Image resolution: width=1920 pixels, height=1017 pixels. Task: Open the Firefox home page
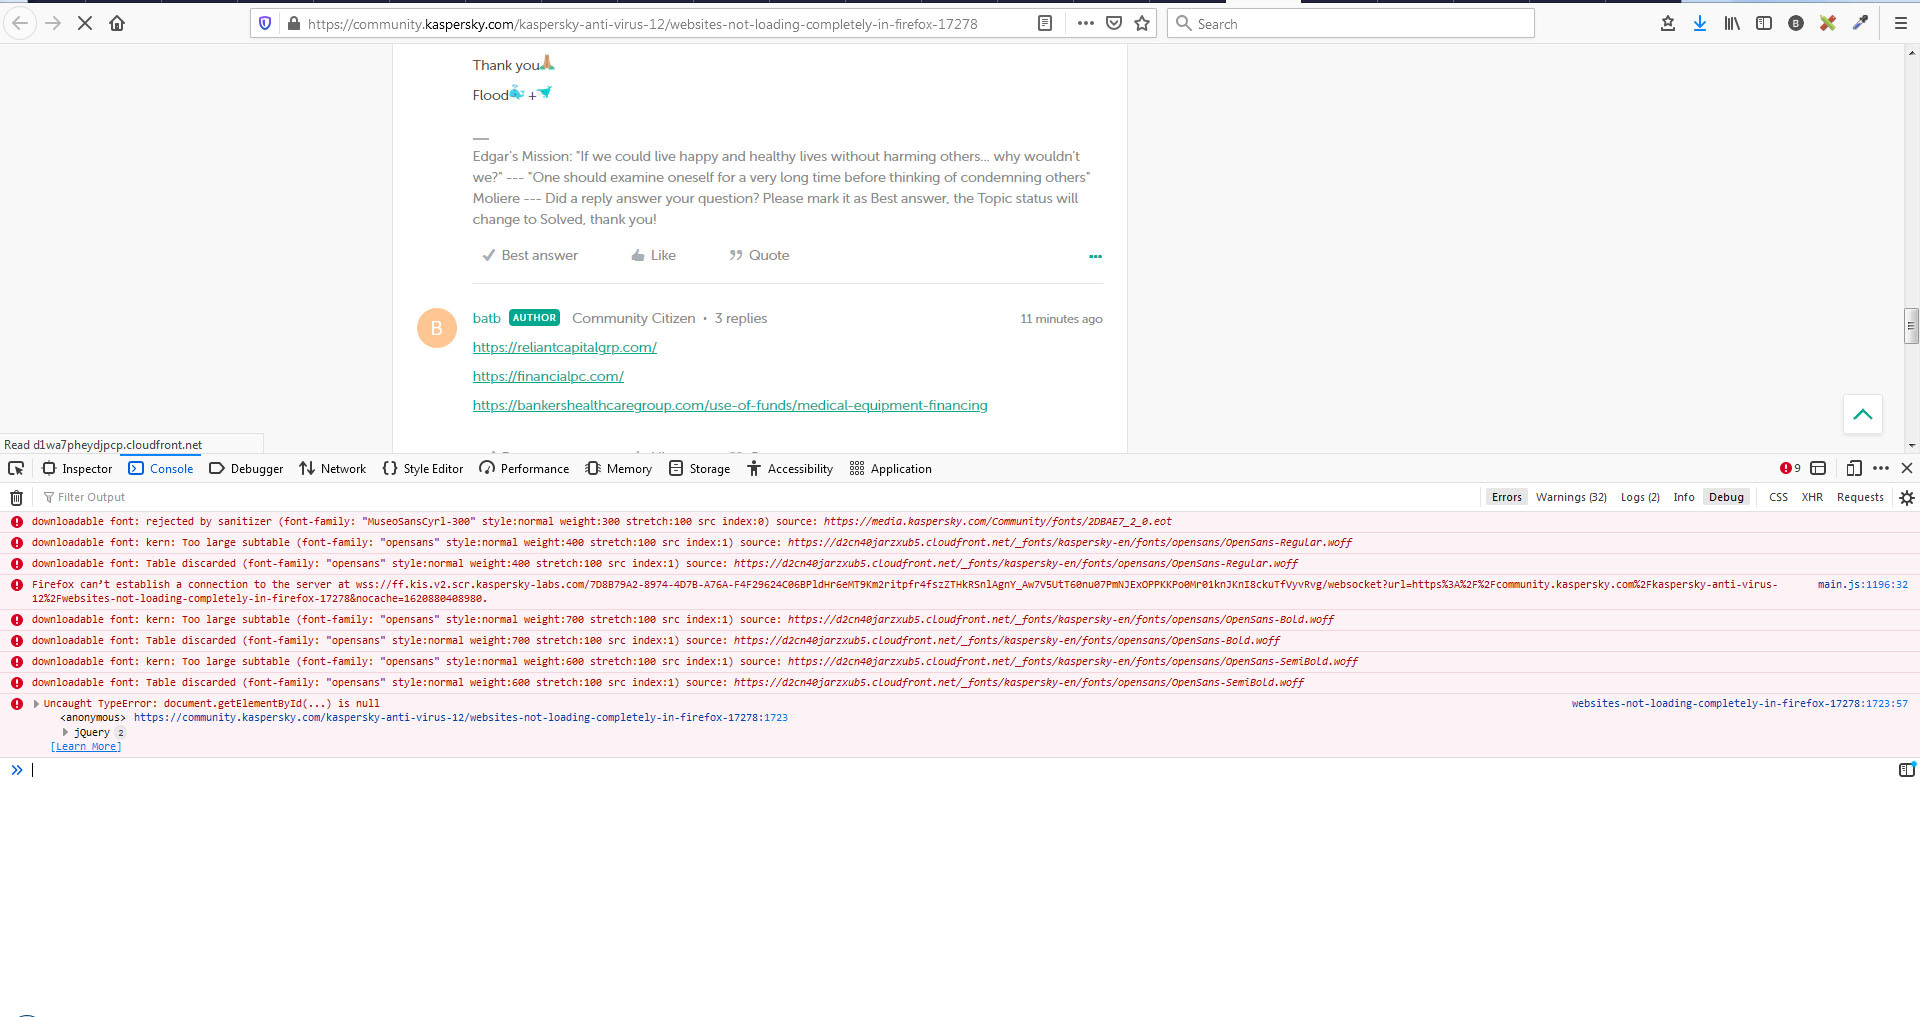coord(117,23)
